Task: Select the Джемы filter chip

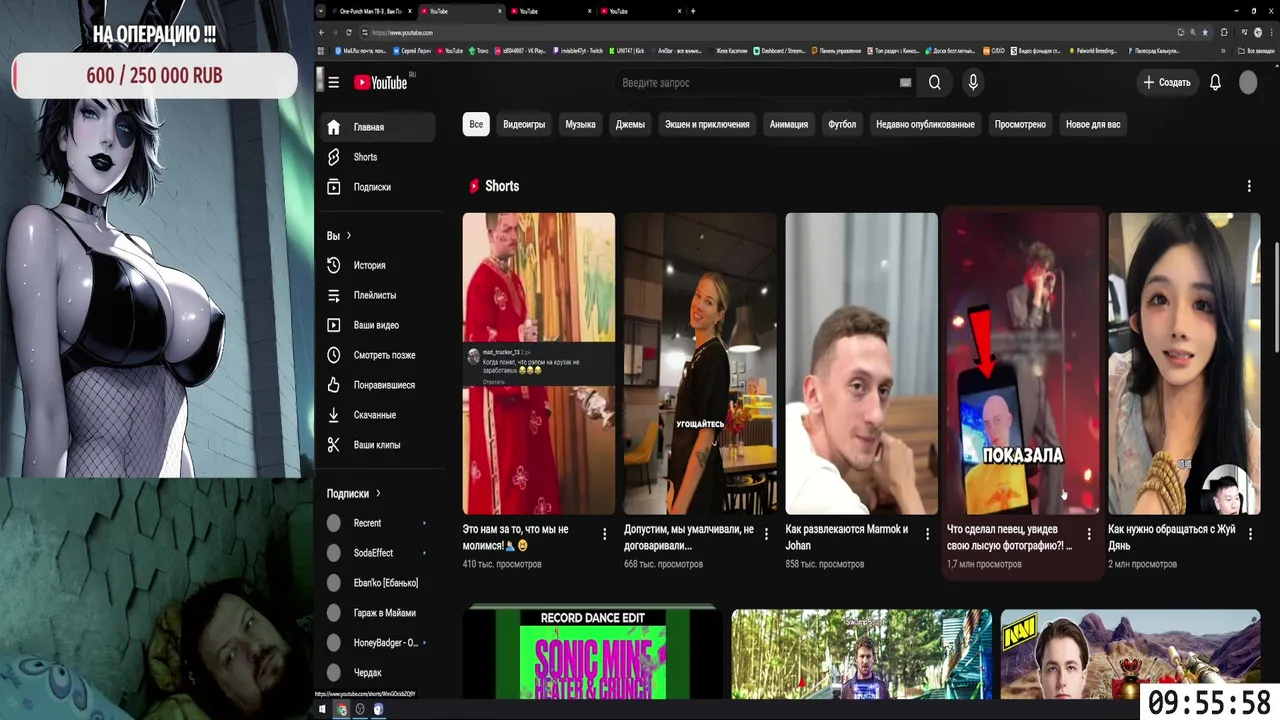Action: click(630, 124)
